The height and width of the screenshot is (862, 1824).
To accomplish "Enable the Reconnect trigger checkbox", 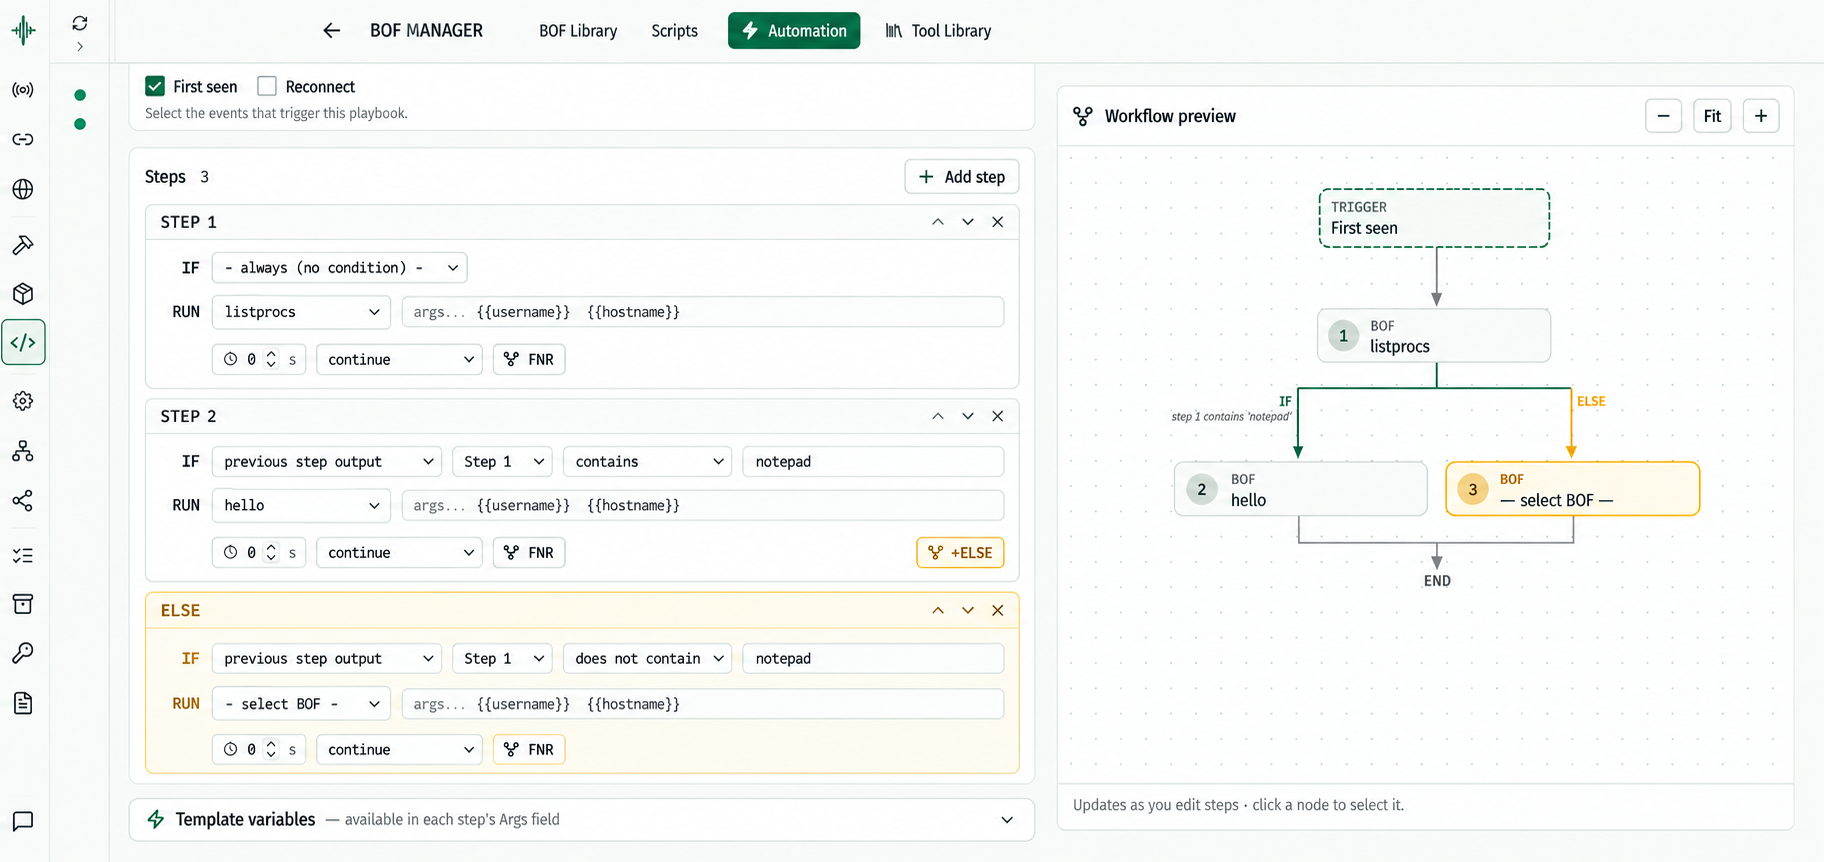I will 267,86.
